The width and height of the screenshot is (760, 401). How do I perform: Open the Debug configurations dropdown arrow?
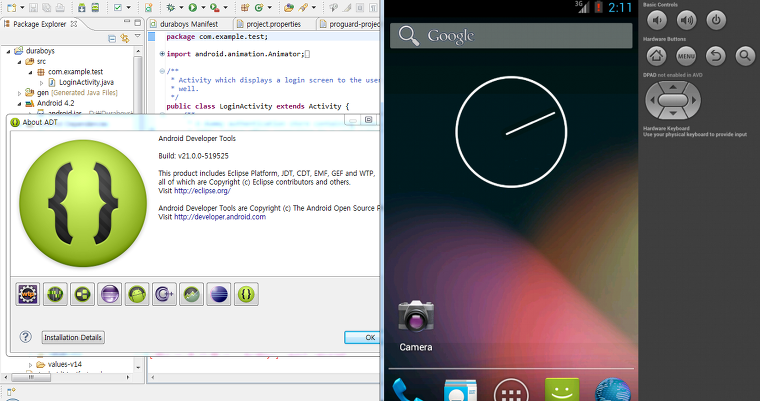point(181,8)
